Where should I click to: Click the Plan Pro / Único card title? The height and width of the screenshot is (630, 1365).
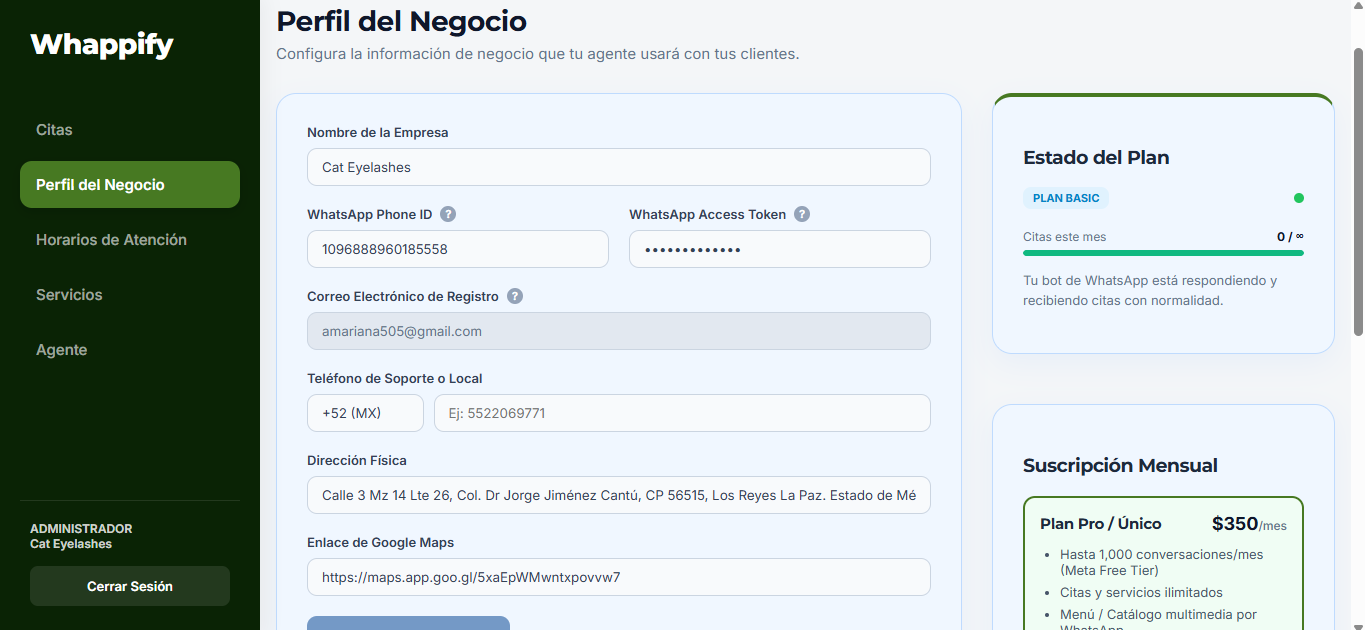click(1101, 524)
